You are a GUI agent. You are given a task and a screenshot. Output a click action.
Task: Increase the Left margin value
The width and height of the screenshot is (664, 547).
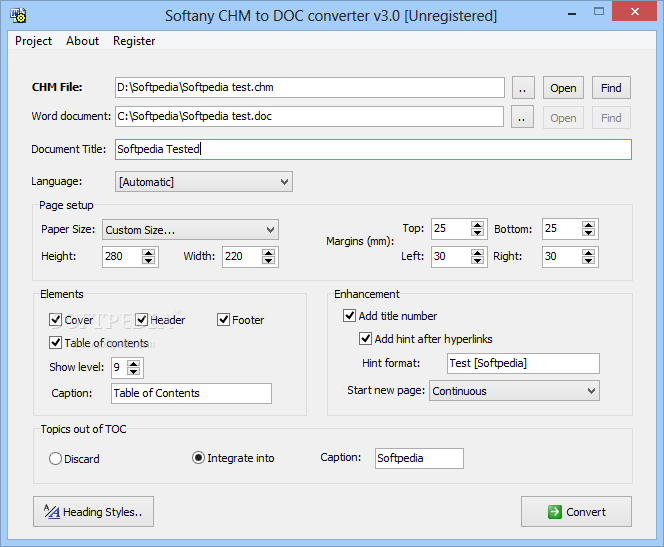(477, 253)
